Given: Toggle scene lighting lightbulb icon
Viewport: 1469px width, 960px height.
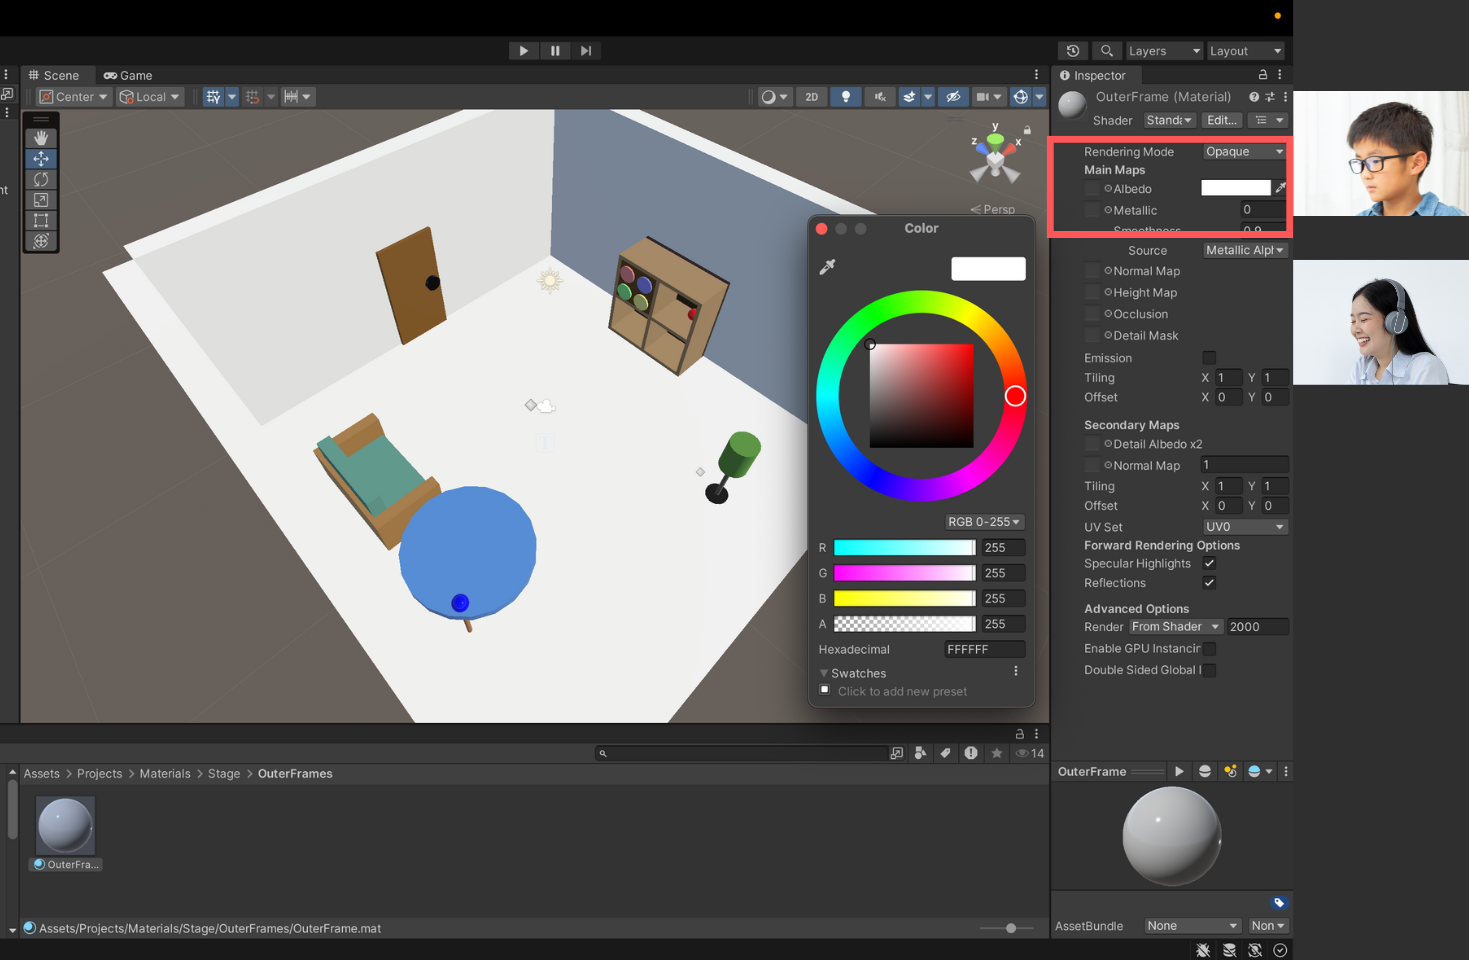Looking at the screenshot, I should 846,97.
